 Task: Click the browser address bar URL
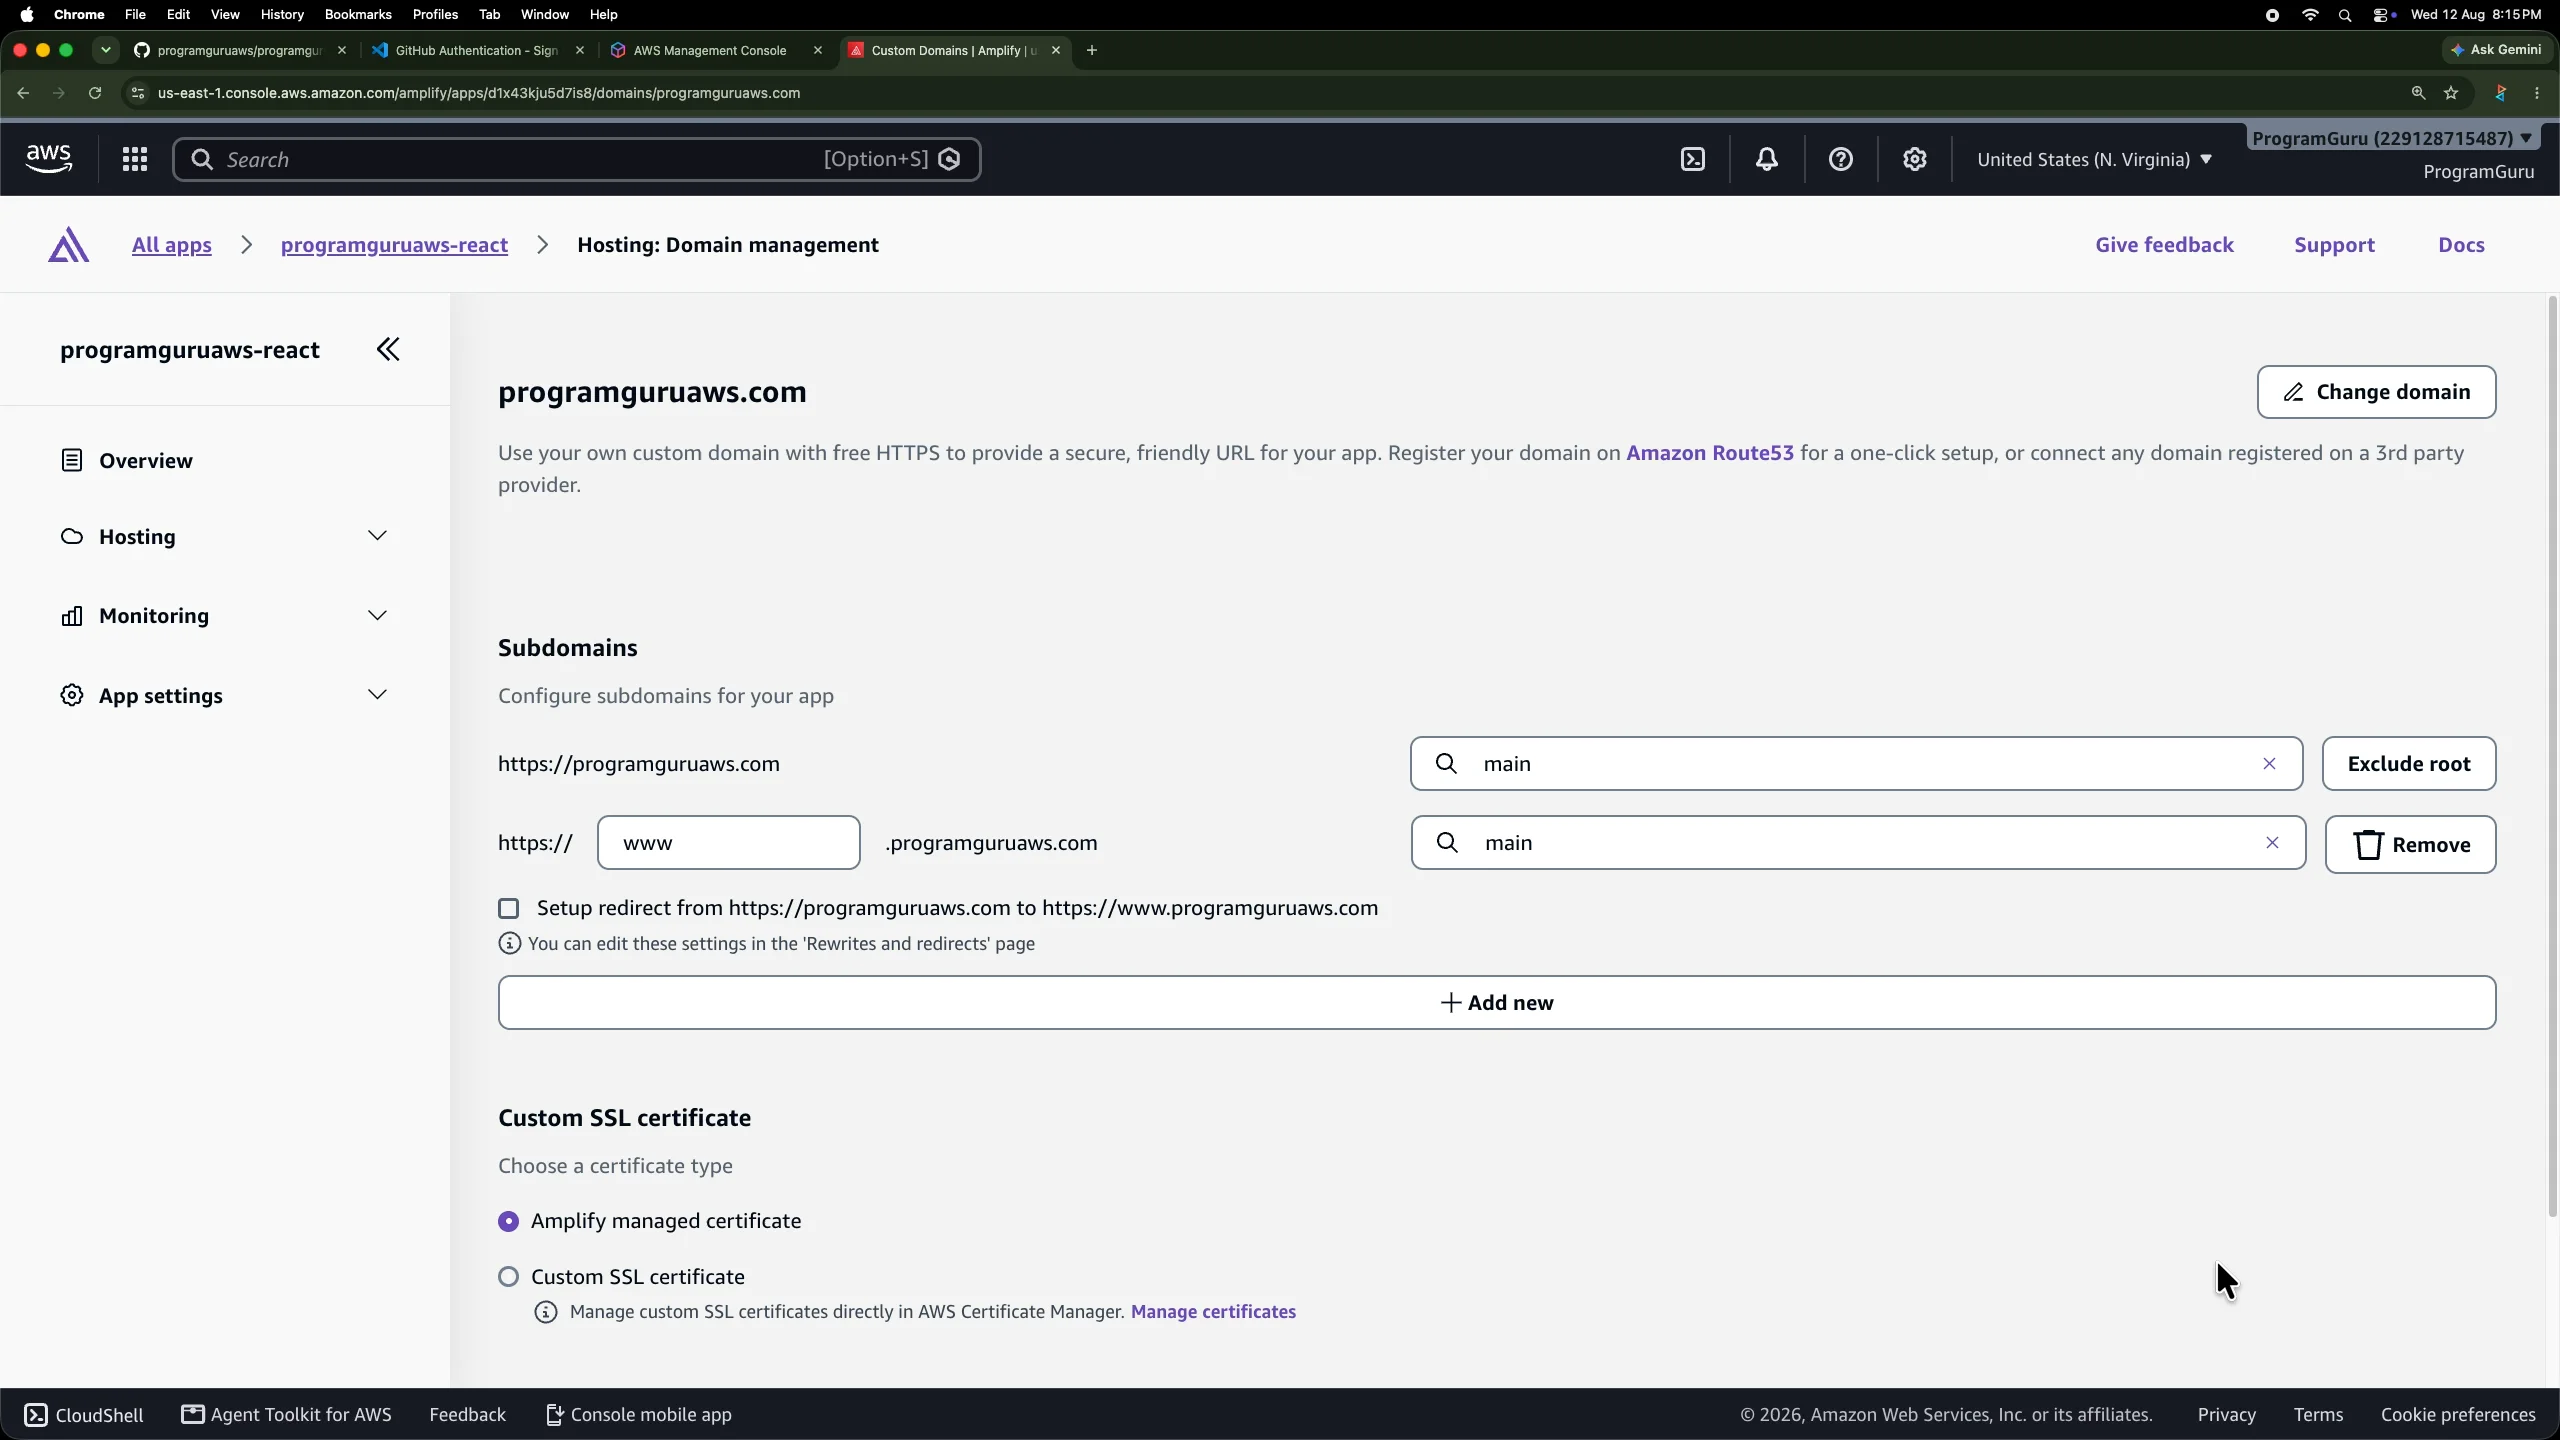[479, 93]
